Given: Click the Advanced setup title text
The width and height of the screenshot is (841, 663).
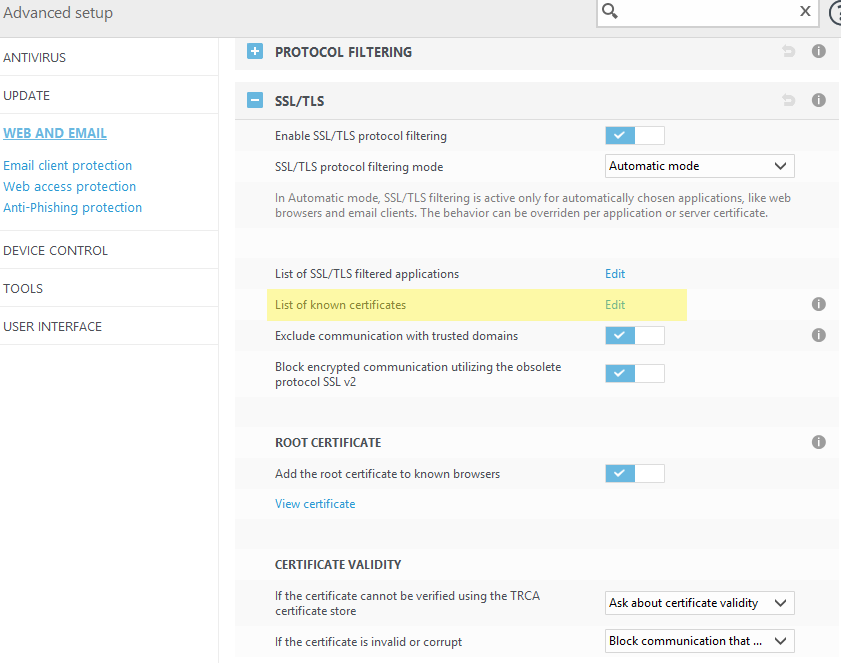Looking at the screenshot, I should (x=58, y=12).
